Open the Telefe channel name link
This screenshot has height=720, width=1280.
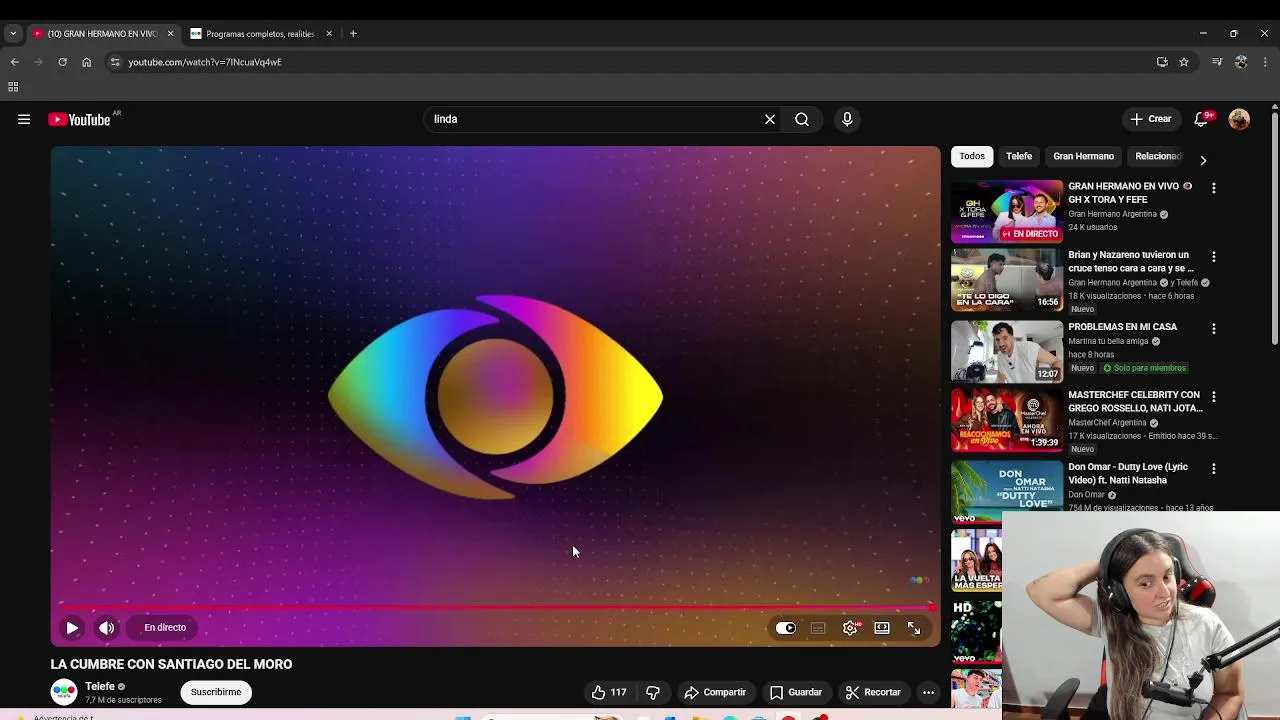100,686
